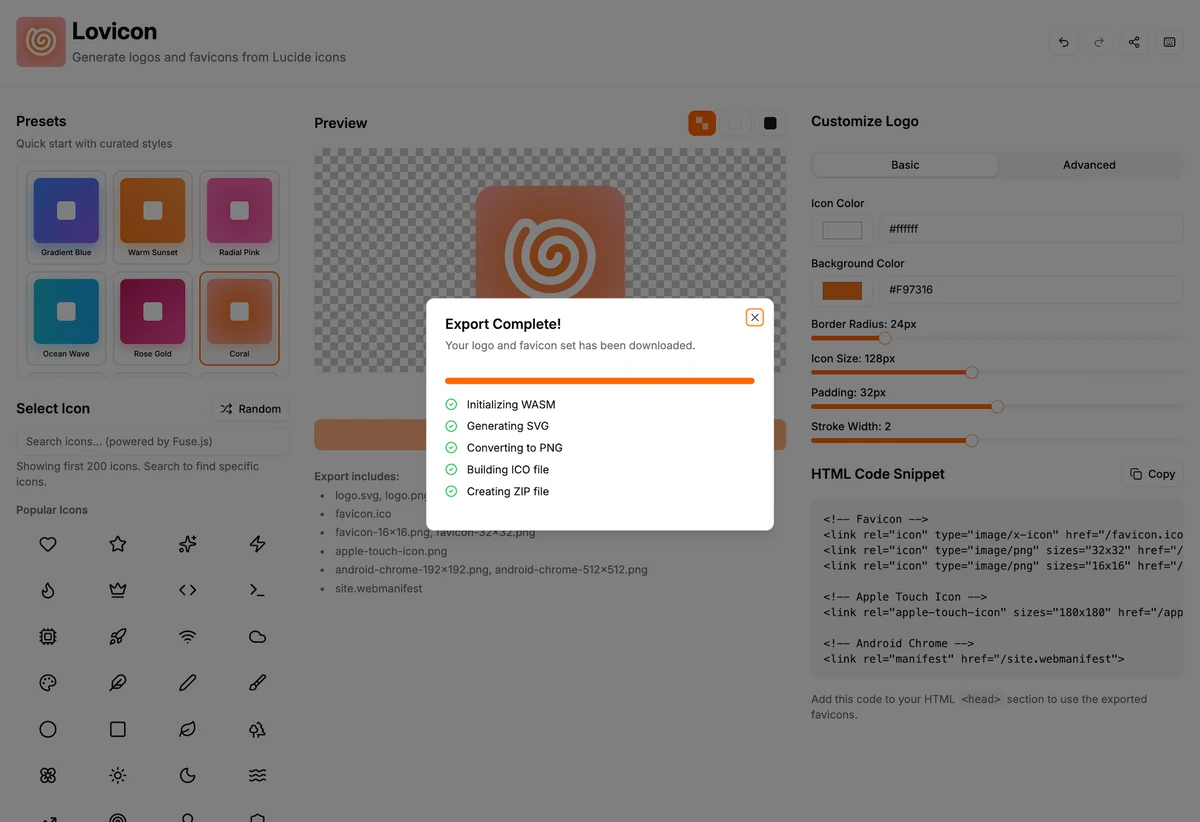This screenshot has width=1200, height=822.
Task: Copy the HTML code snippet
Action: click(1152, 474)
